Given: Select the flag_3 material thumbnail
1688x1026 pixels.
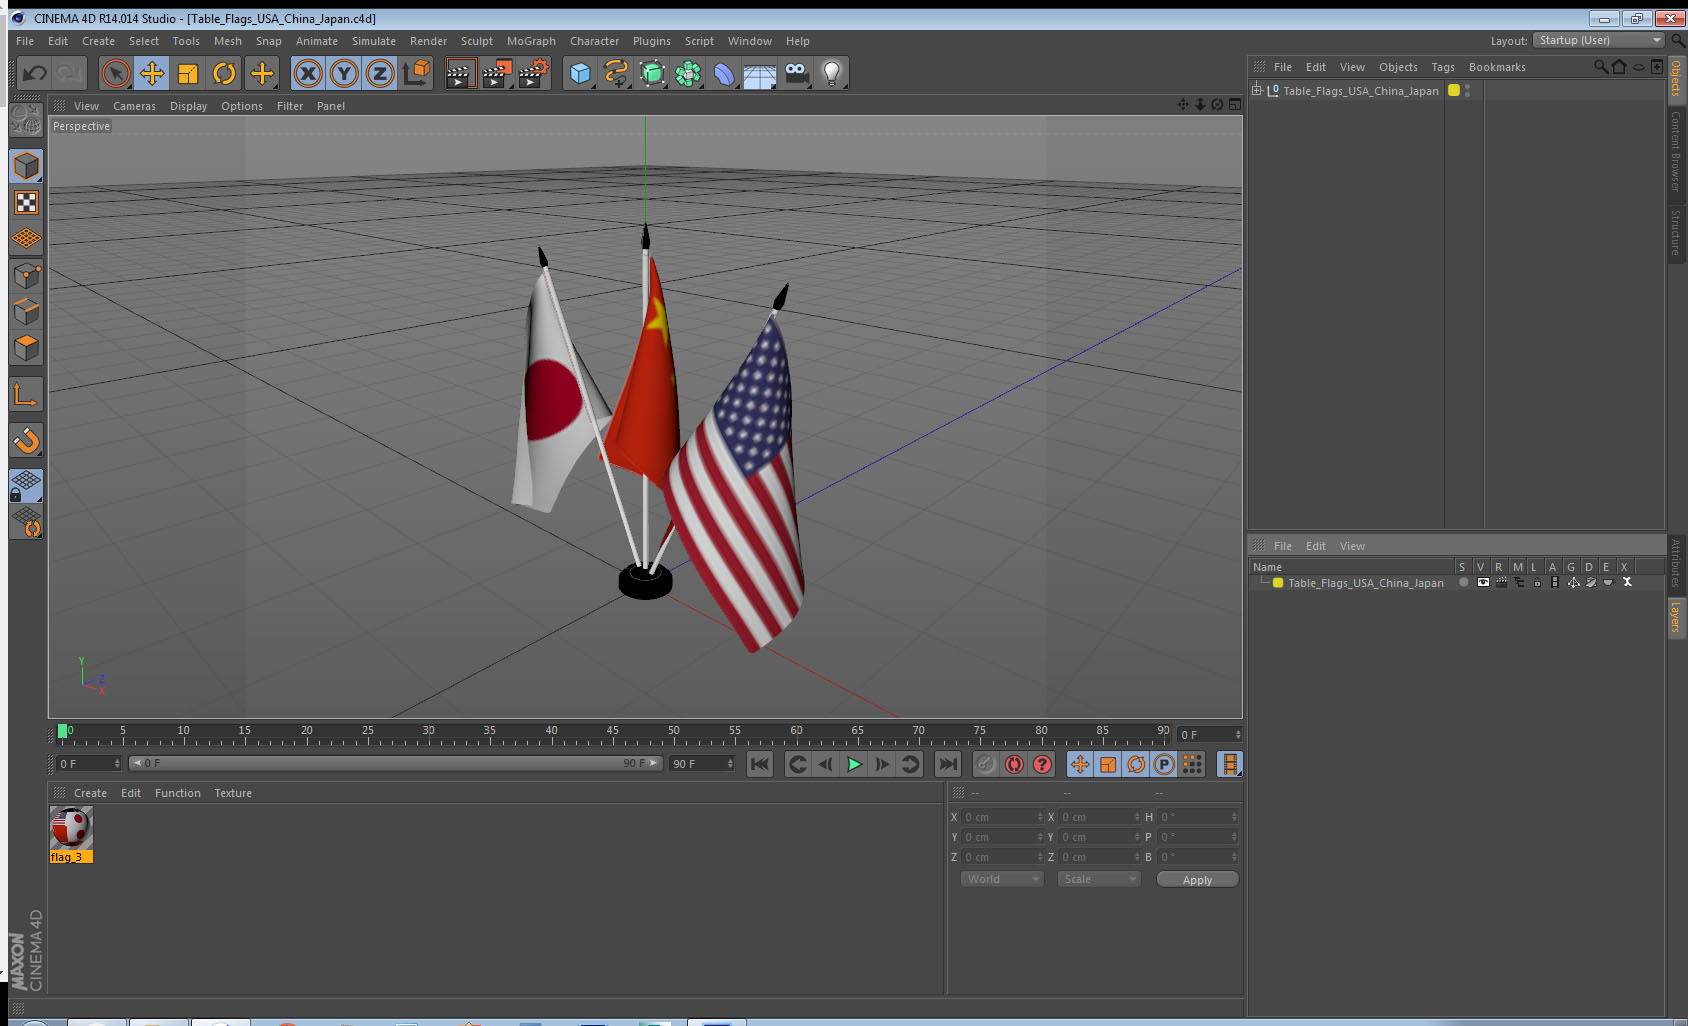Looking at the screenshot, I should [71, 828].
